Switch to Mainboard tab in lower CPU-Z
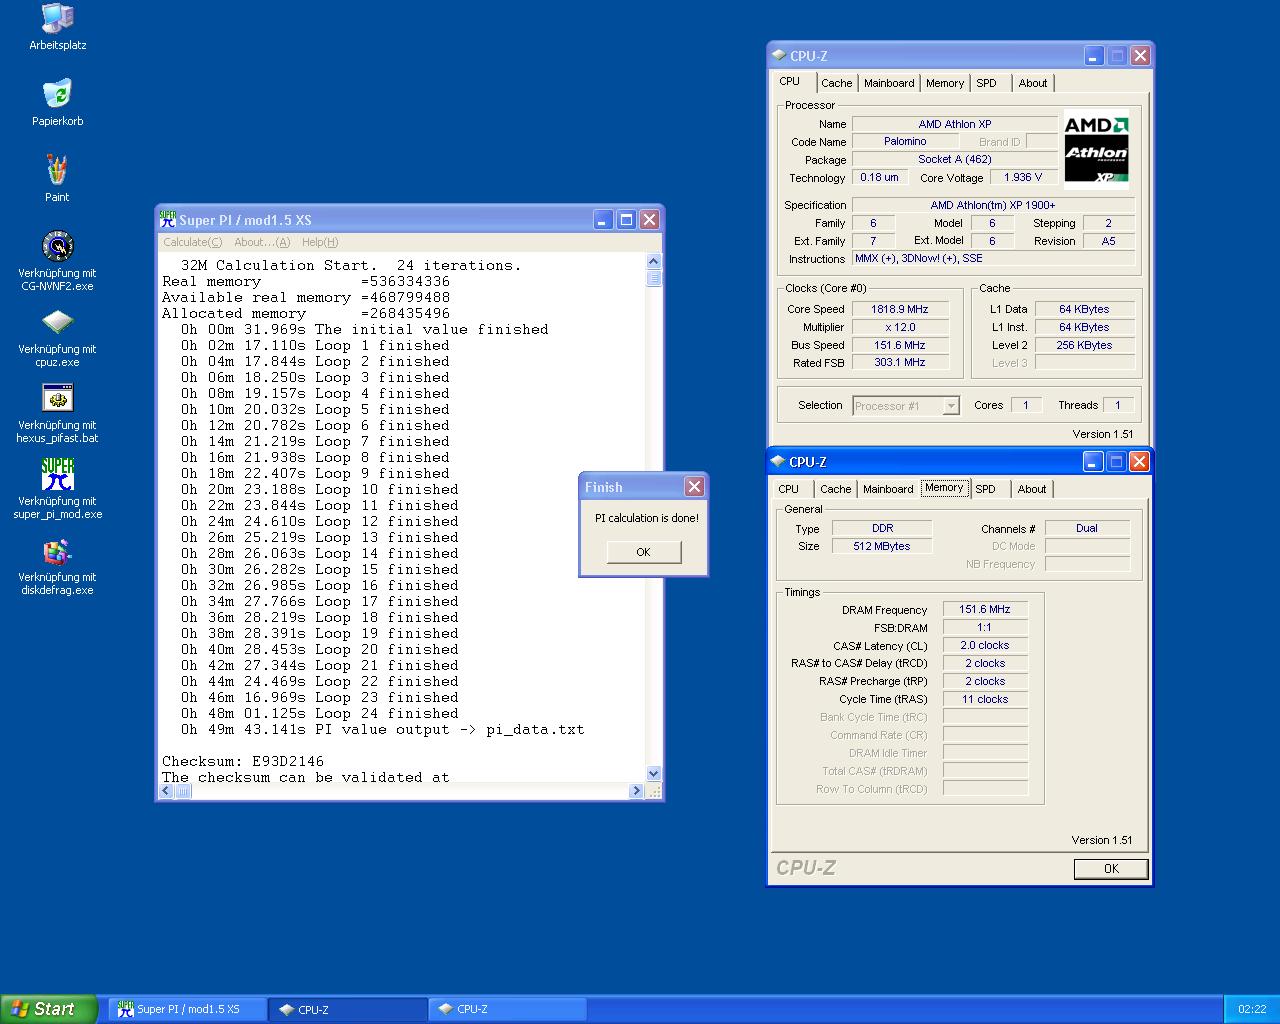The height and width of the screenshot is (1024, 1280). [888, 489]
